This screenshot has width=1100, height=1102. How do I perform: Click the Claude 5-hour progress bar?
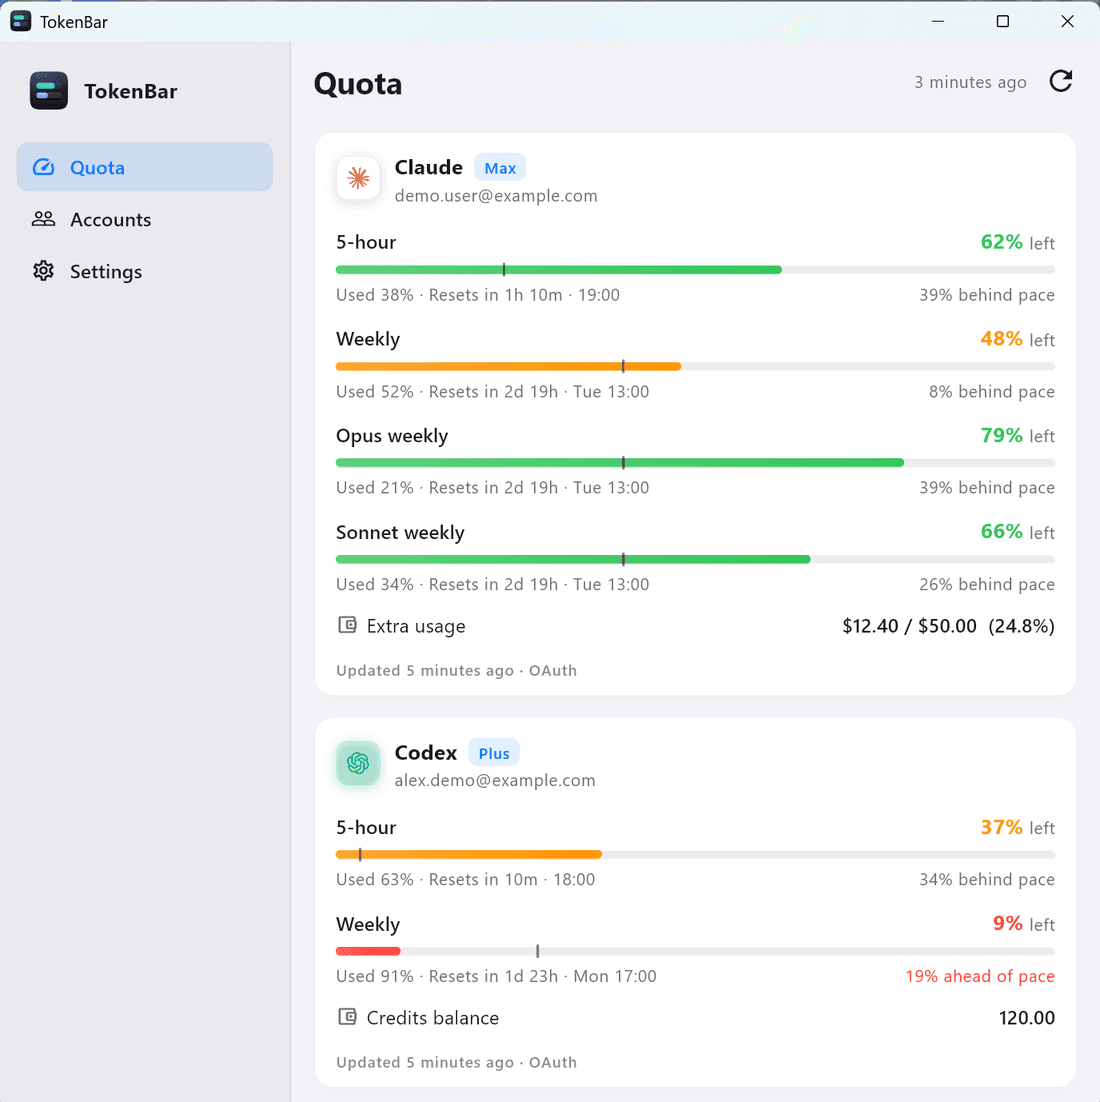pos(695,270)
